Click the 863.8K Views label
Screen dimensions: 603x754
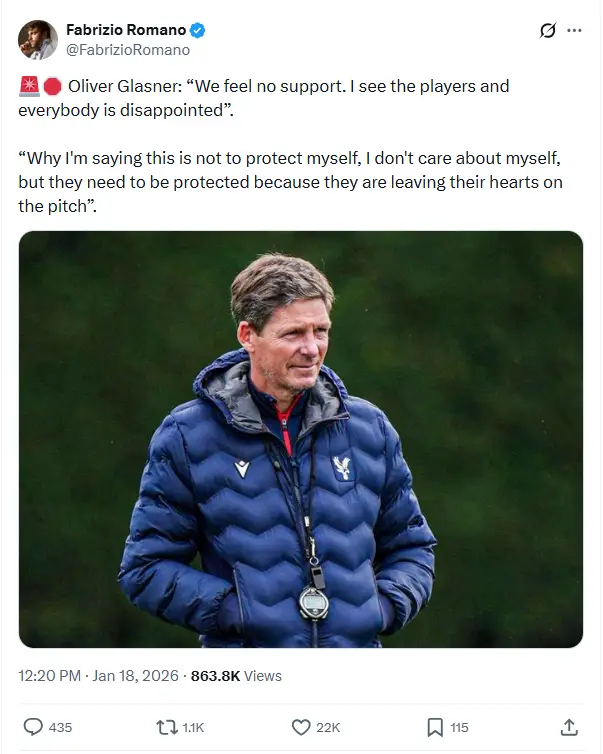(237, 676)
